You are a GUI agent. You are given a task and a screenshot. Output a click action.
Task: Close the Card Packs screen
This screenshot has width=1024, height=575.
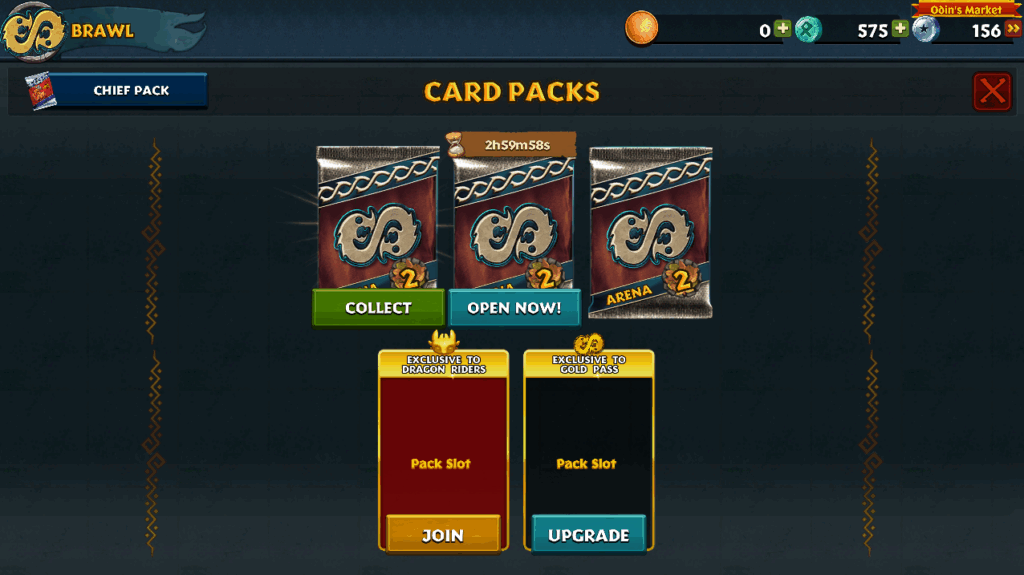tap(992, 91)
